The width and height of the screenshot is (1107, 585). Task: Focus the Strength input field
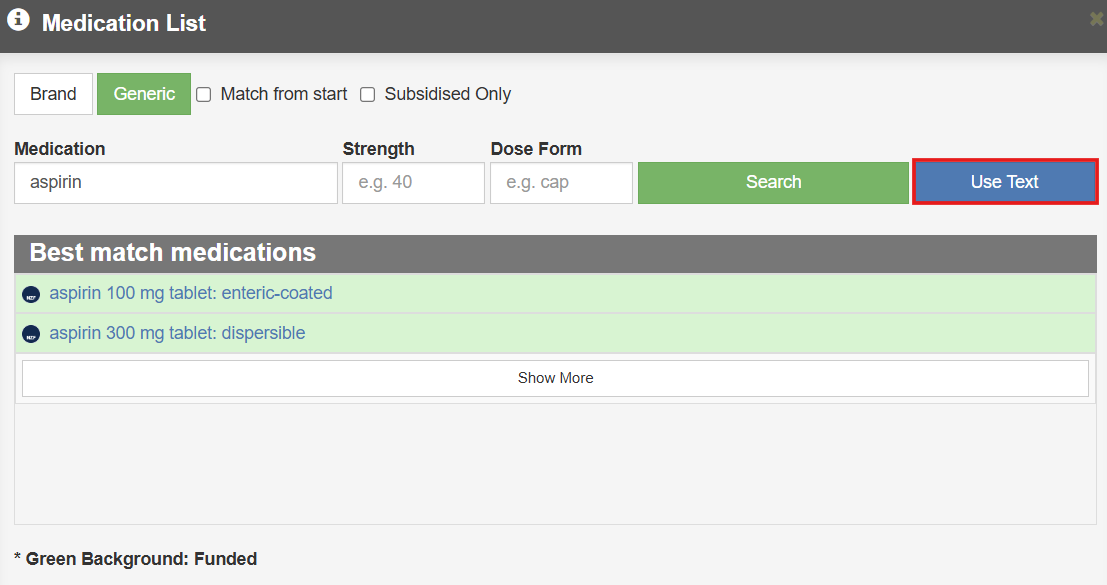click(x=413, y=183)
